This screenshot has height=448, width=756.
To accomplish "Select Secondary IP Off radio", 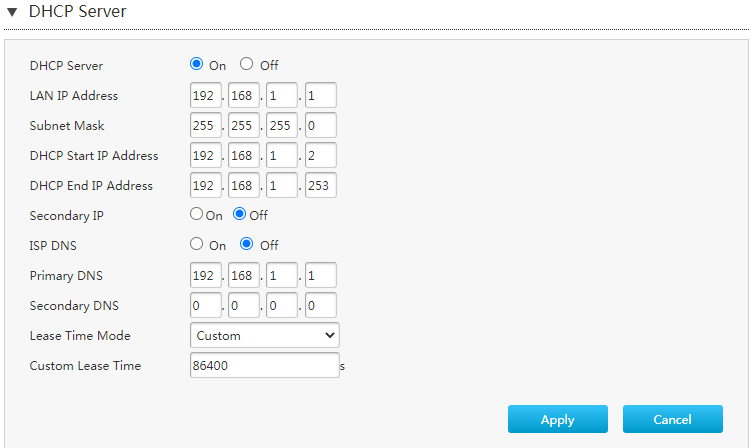I will [x=240, y=214].
